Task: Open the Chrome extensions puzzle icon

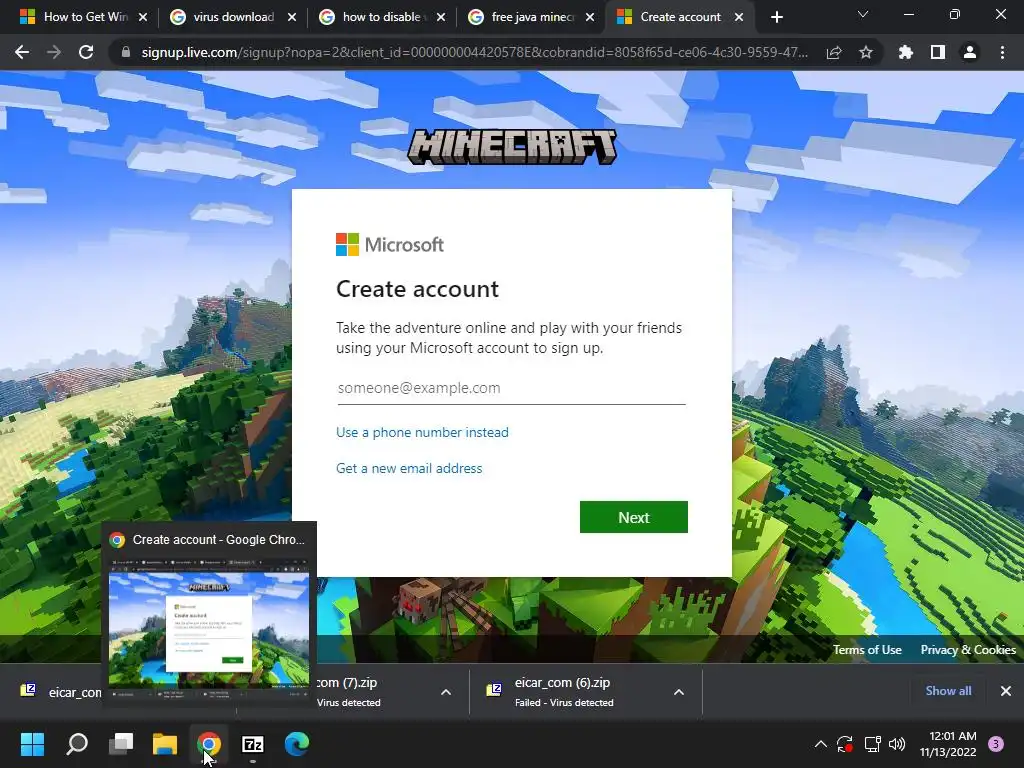Action: pyautogui.click(x=906, y=52)
